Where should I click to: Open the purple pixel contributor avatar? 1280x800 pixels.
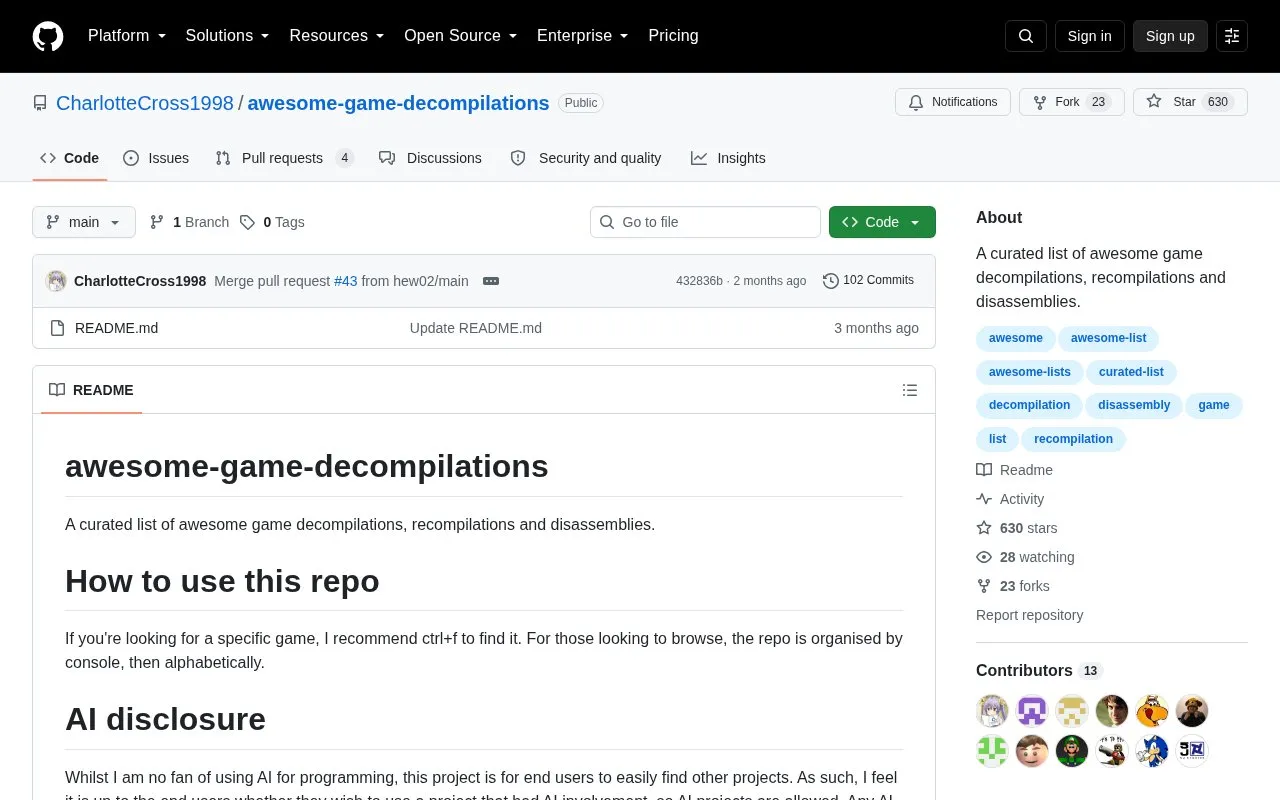click(x=1032, y=711)
